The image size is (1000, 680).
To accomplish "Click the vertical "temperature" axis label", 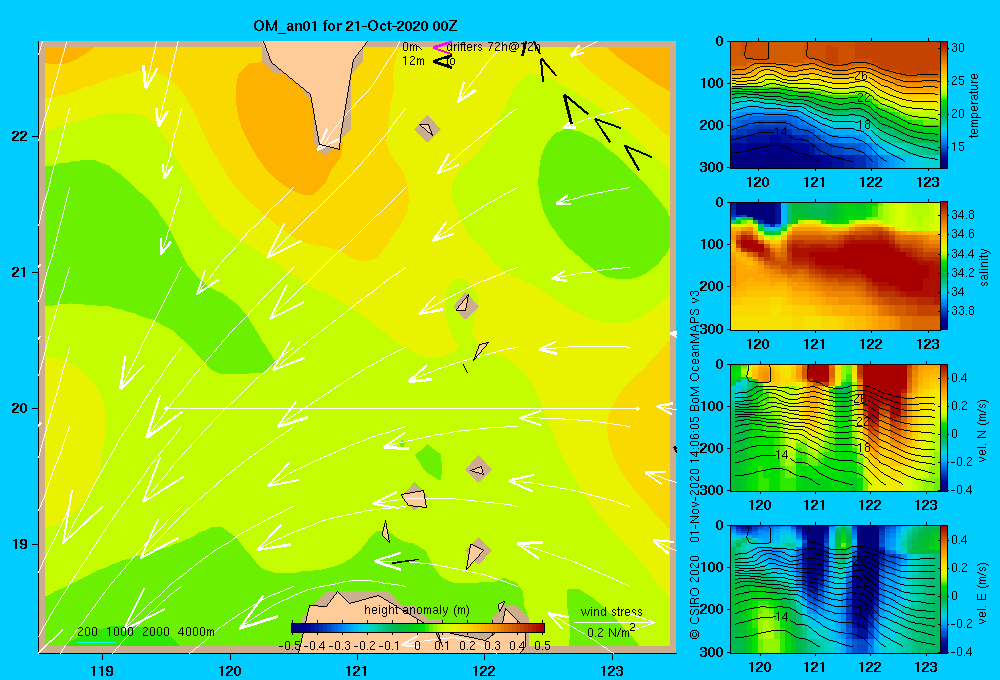I will (974, 105).
